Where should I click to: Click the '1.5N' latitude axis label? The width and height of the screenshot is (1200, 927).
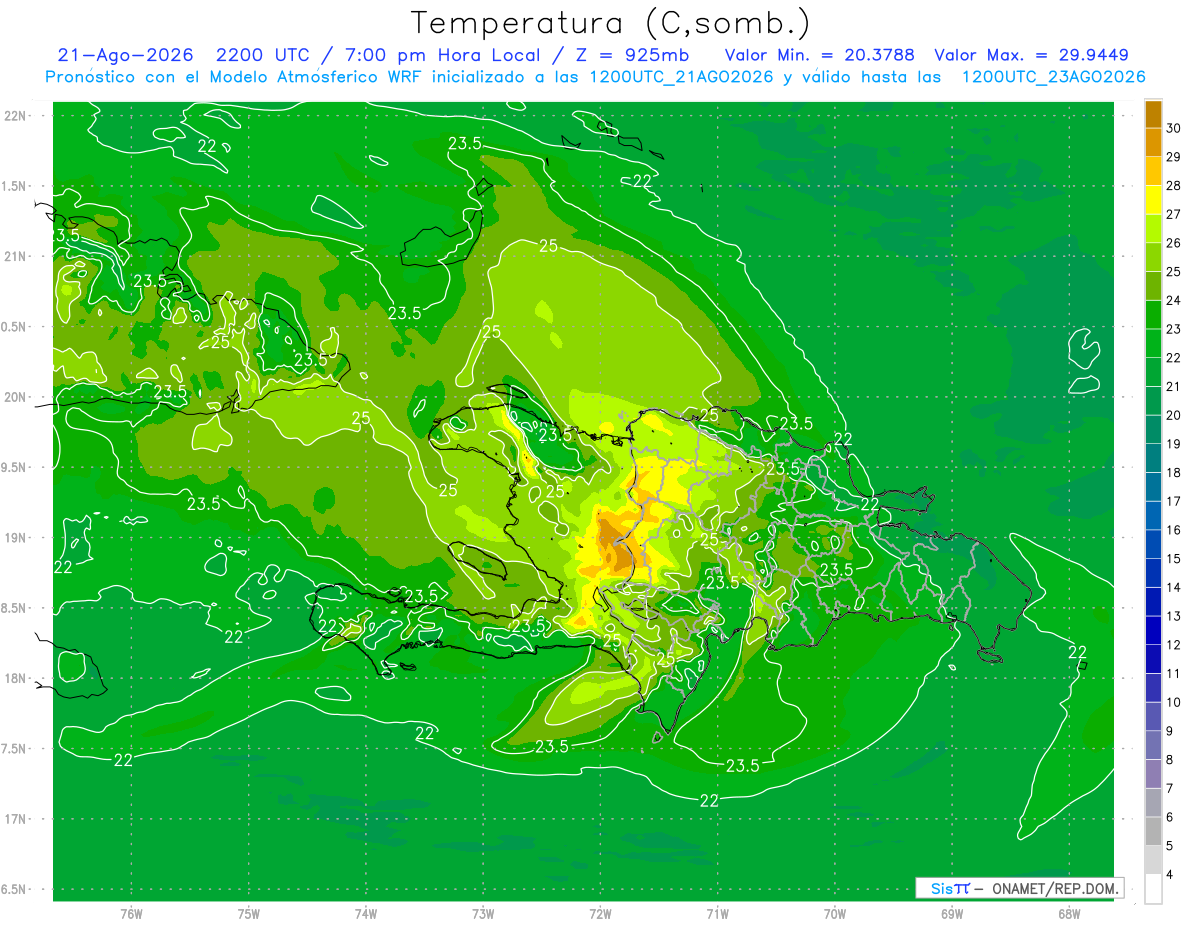click(15, 186)
